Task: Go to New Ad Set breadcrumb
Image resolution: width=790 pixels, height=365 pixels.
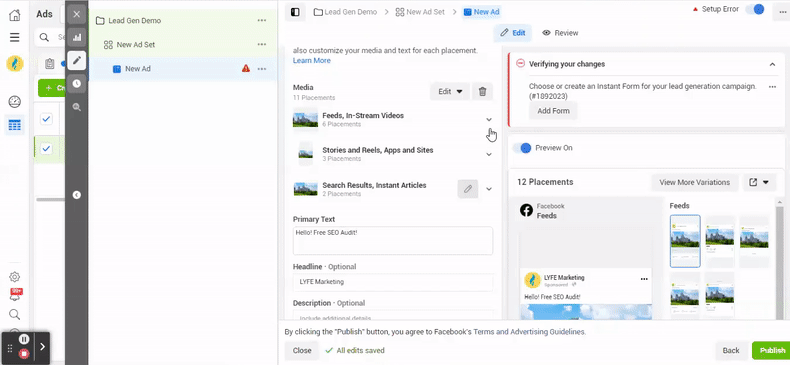Action: tap(420, 12)
